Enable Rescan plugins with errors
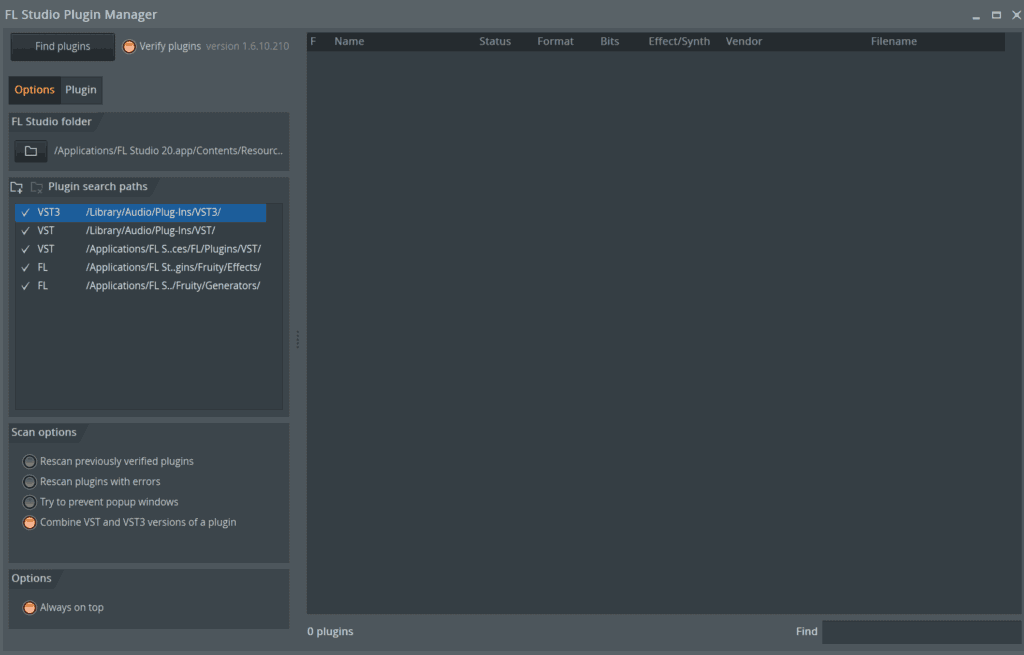This screenshot has height=655, width=1024. click(x=30, y=482)
